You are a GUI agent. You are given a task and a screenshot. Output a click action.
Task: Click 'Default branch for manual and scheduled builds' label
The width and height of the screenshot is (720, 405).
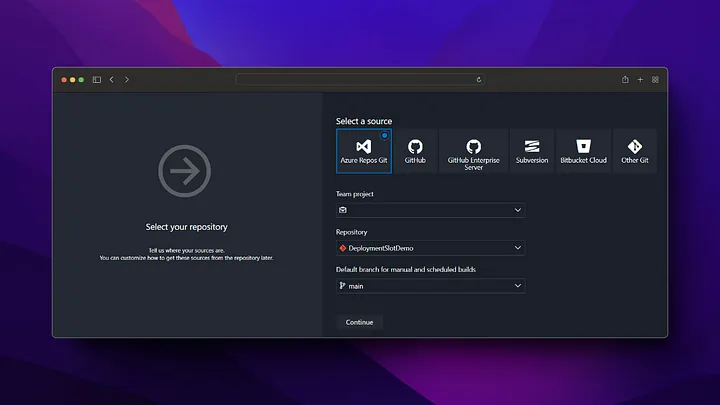click(405, 270)
